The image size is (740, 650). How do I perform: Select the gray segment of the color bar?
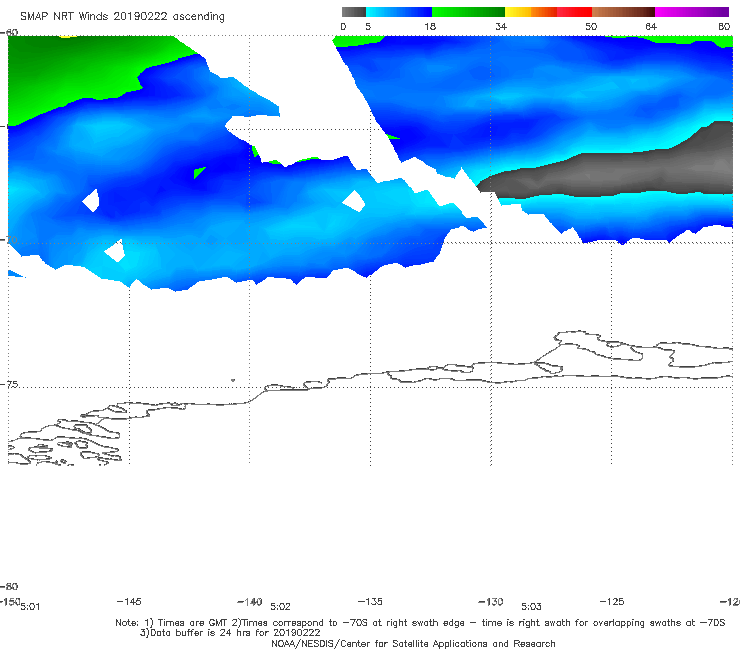pos(354,12)
